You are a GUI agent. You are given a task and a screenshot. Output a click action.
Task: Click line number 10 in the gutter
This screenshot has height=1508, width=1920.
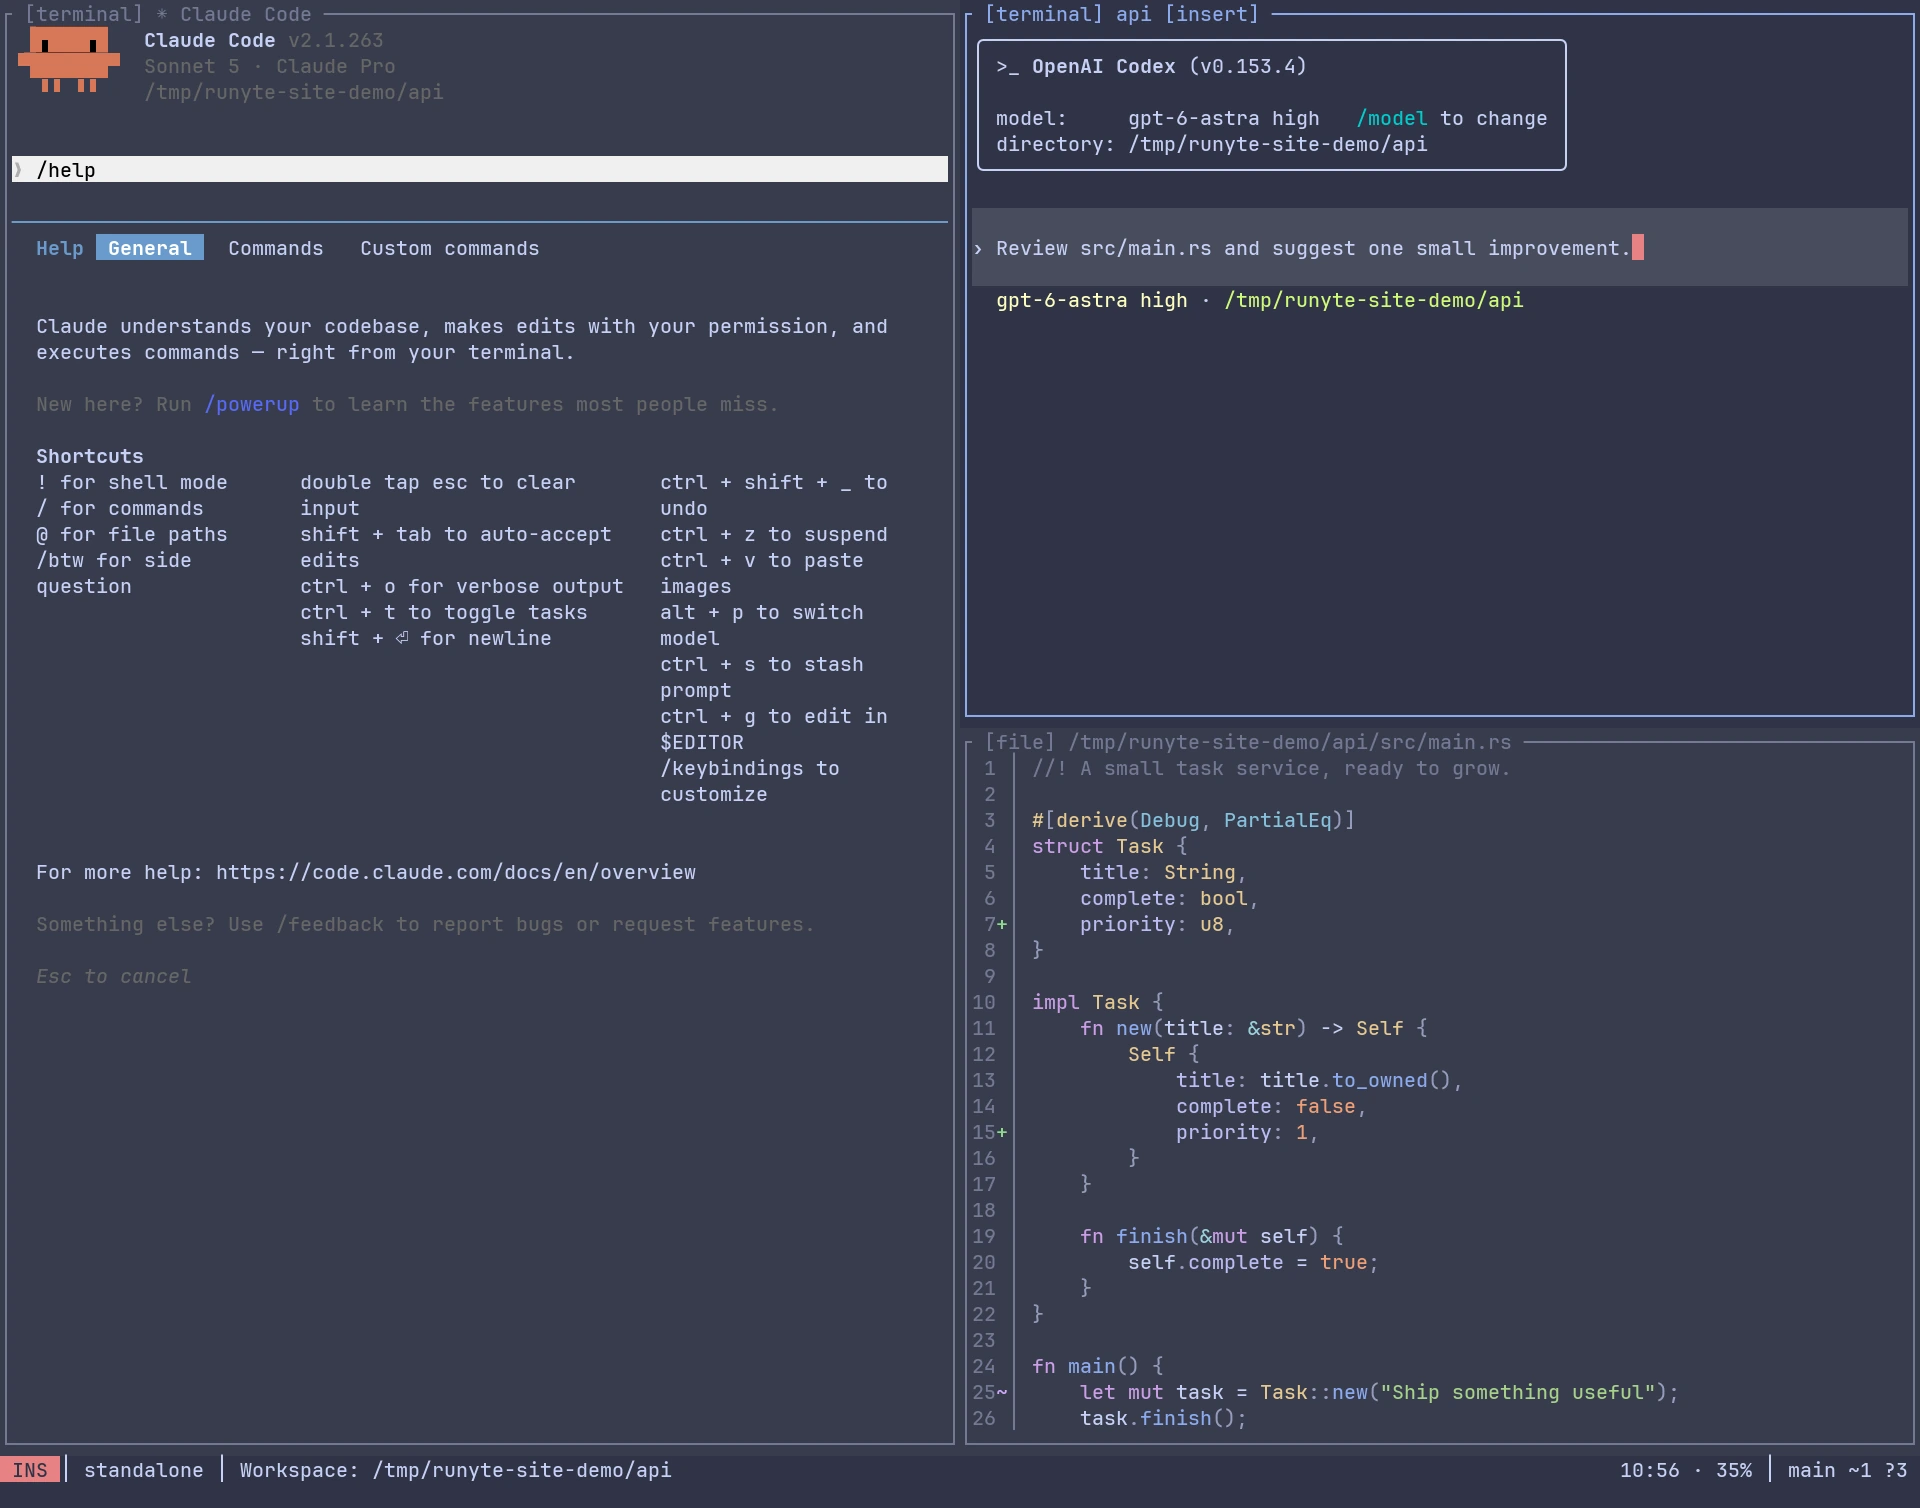point(984,1002)
